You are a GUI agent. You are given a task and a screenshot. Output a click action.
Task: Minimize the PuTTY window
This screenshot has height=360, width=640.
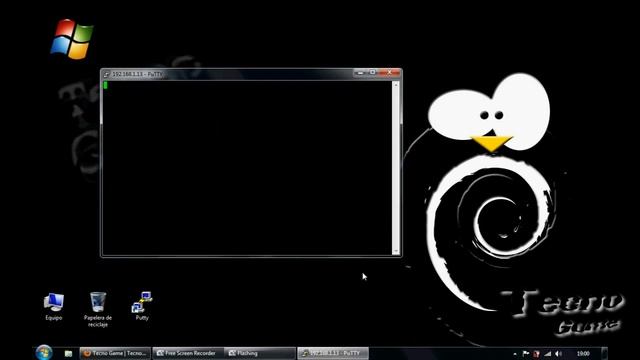point(360,73)
